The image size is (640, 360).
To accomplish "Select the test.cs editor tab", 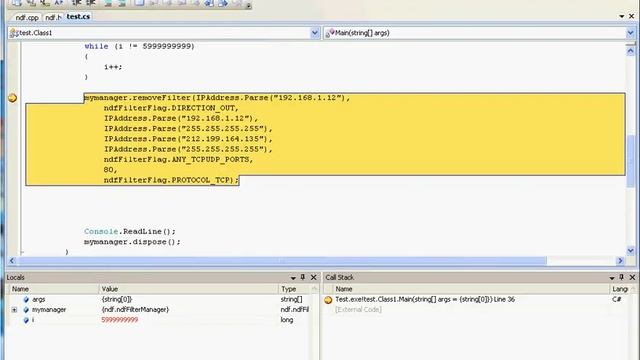I will click(78, 17).
